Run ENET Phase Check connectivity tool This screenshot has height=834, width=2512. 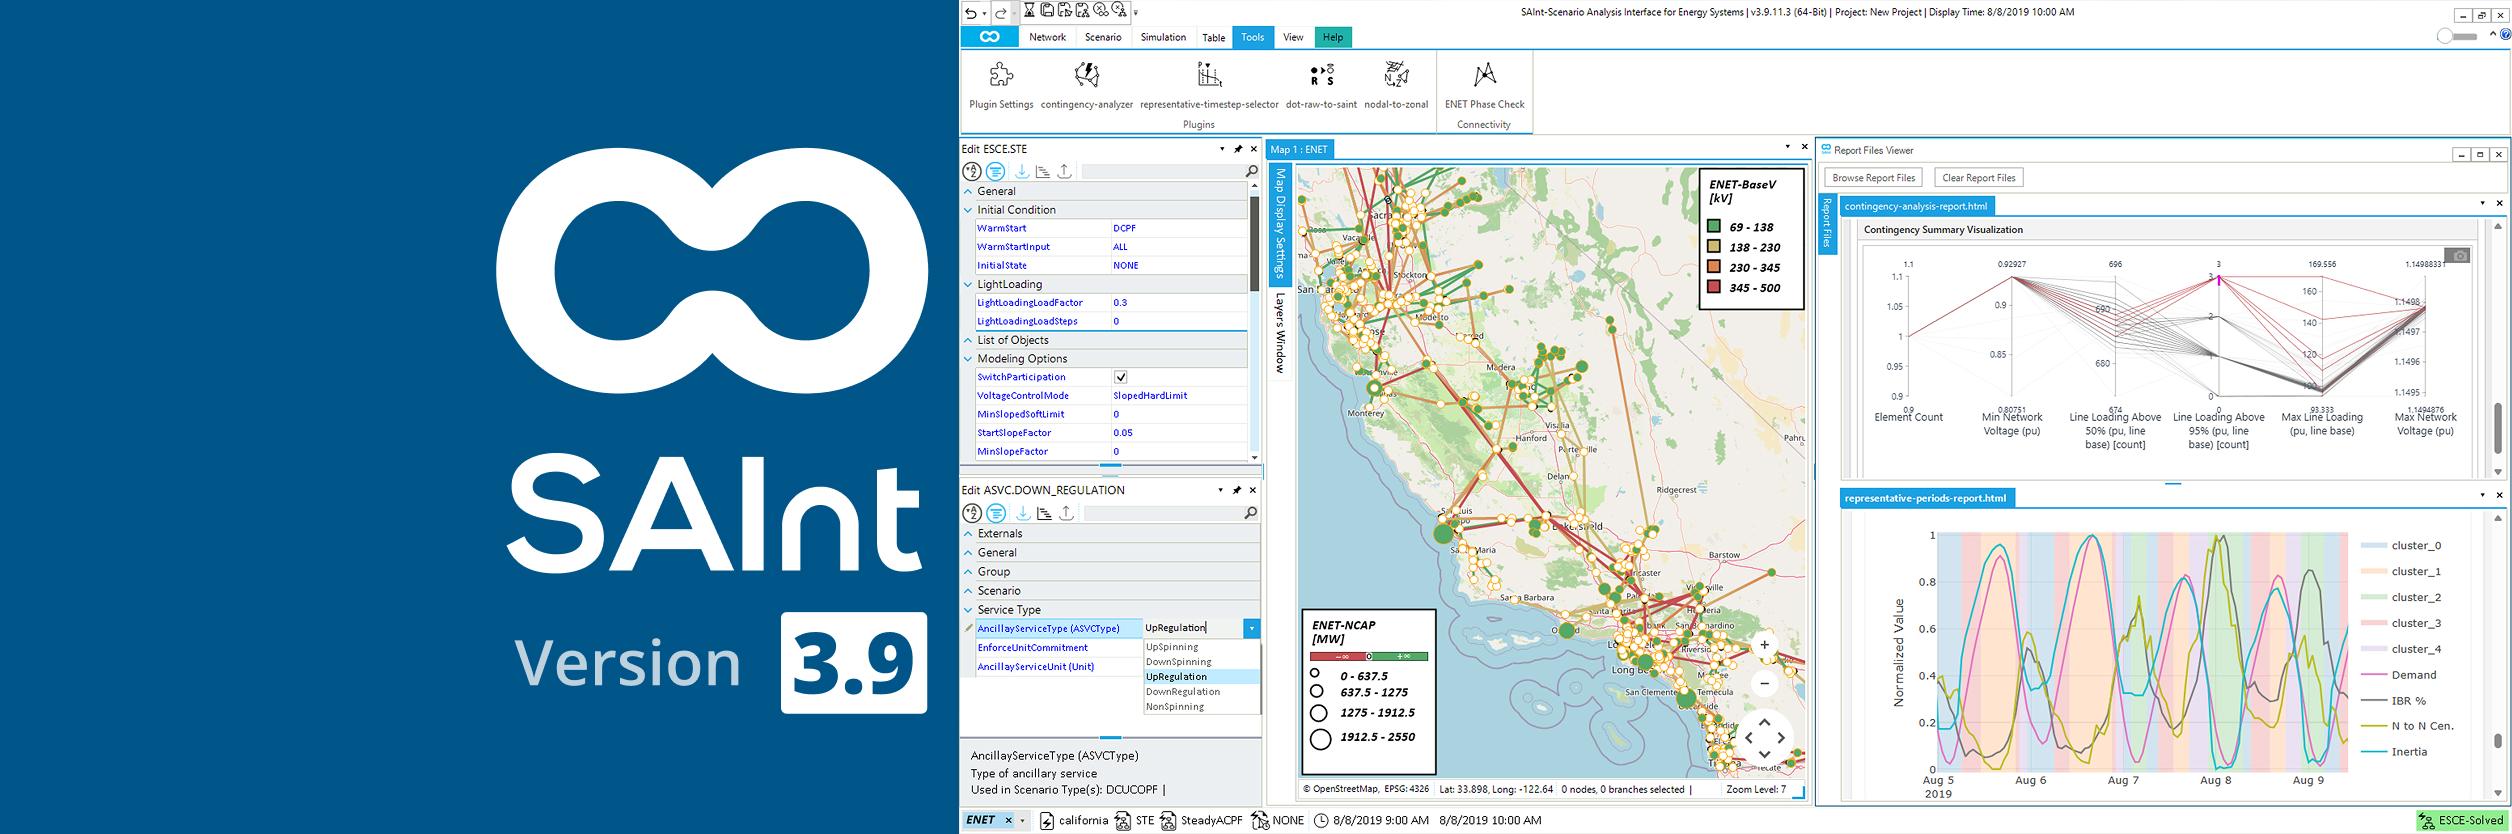(1484, 85)
